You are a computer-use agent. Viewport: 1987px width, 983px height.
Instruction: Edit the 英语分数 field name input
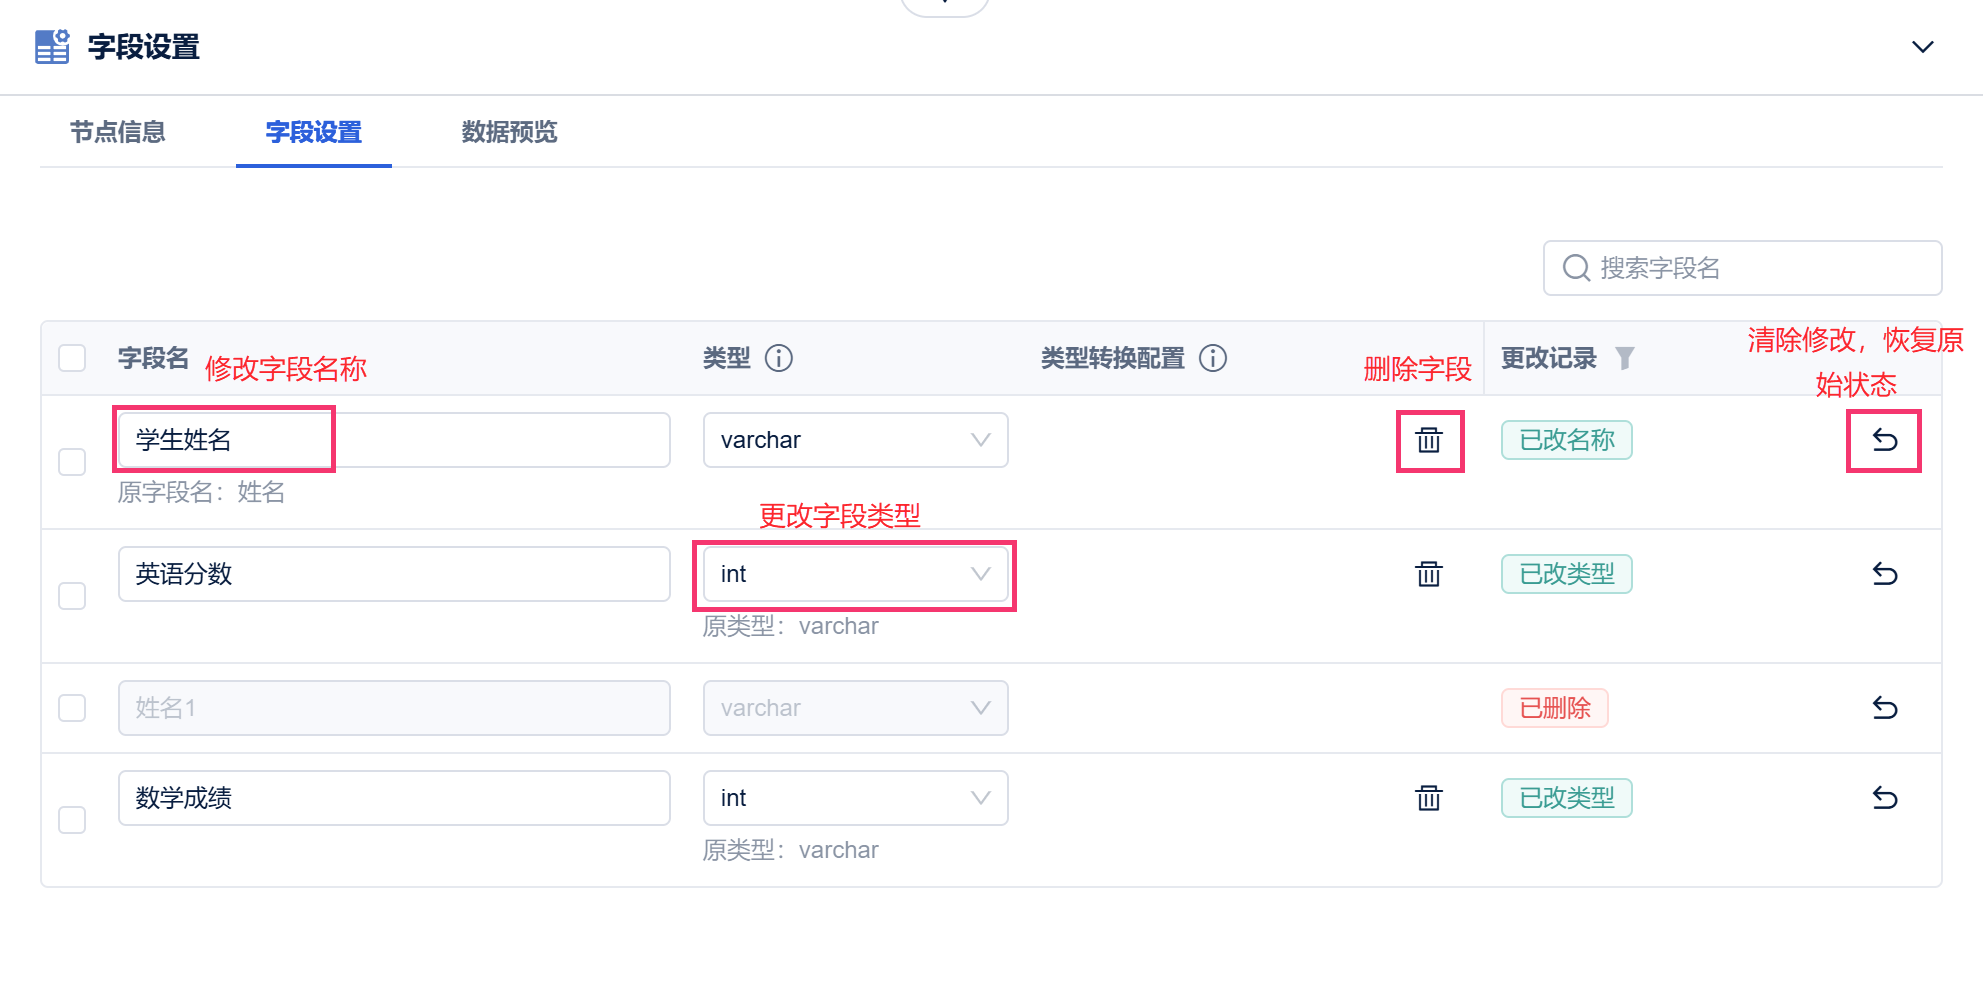click(394, 574)
